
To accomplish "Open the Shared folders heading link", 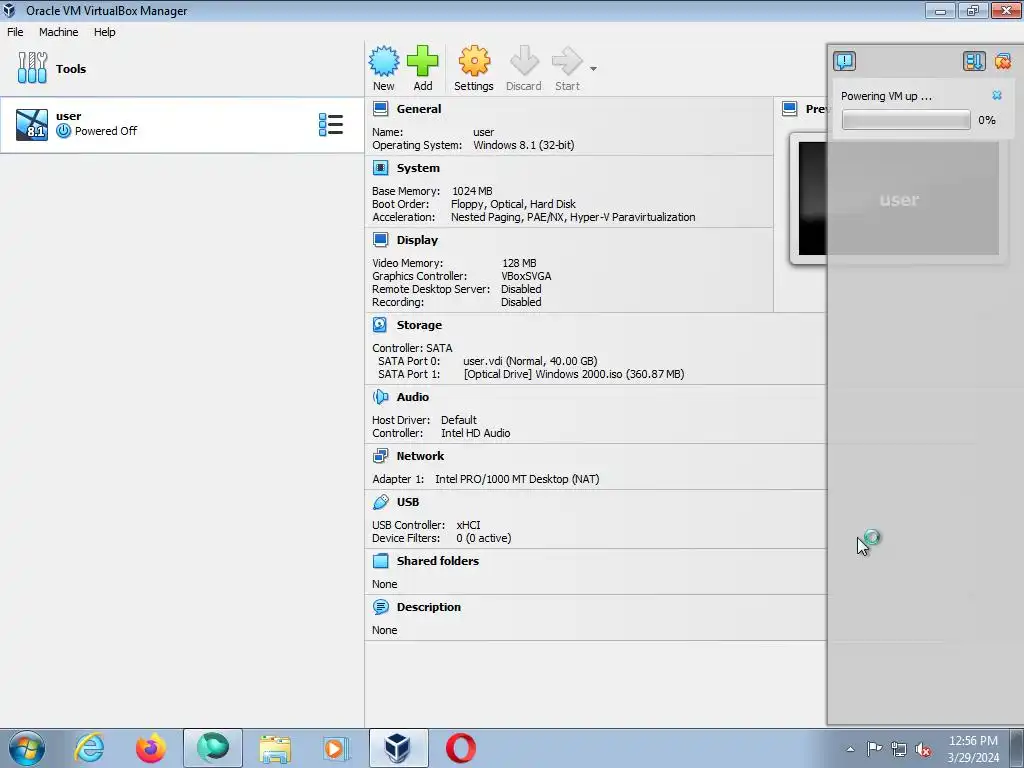I will (x=438, y=560).
